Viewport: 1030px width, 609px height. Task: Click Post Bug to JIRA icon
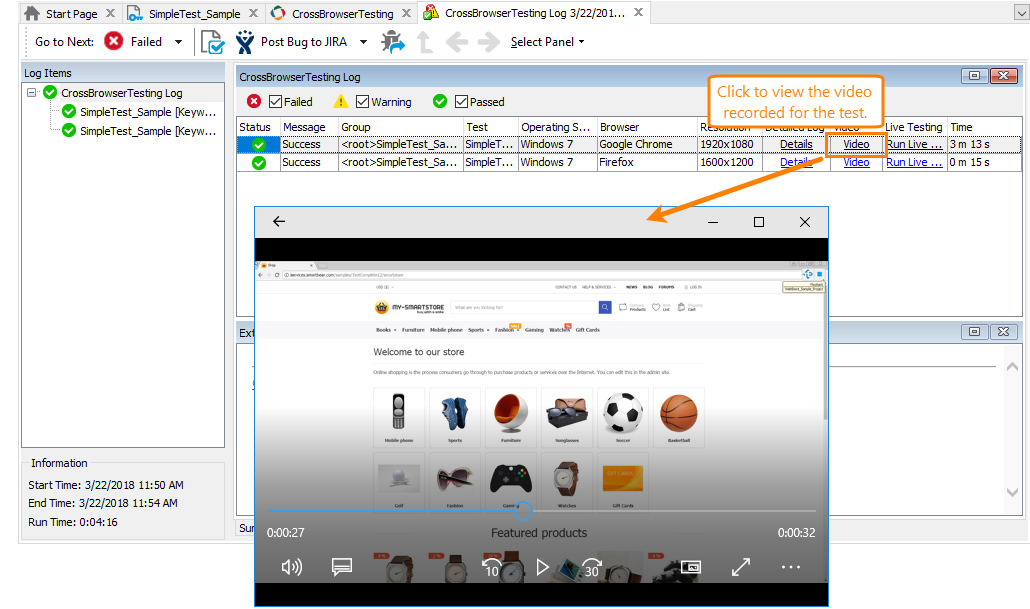[x=244, y=42]
